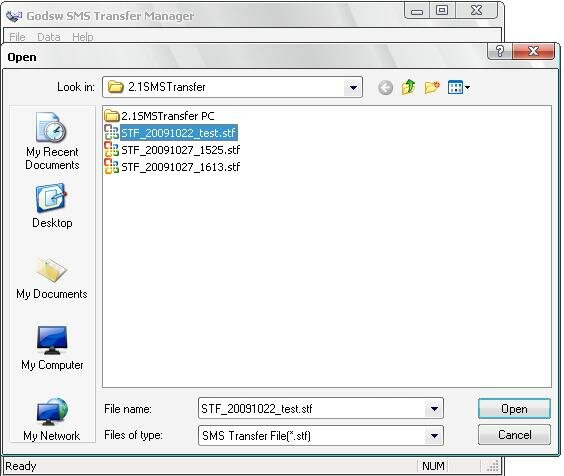Image resolution: width=564 pixels, height=476 pixels.
Task: Go up one folder level
Action: click(408, 87)
